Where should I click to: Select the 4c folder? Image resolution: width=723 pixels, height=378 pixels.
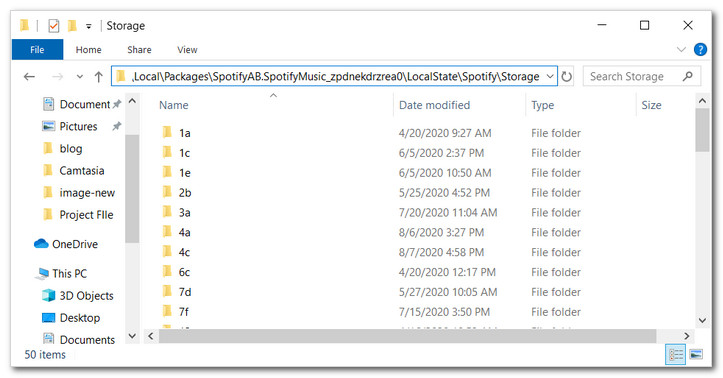184,252
